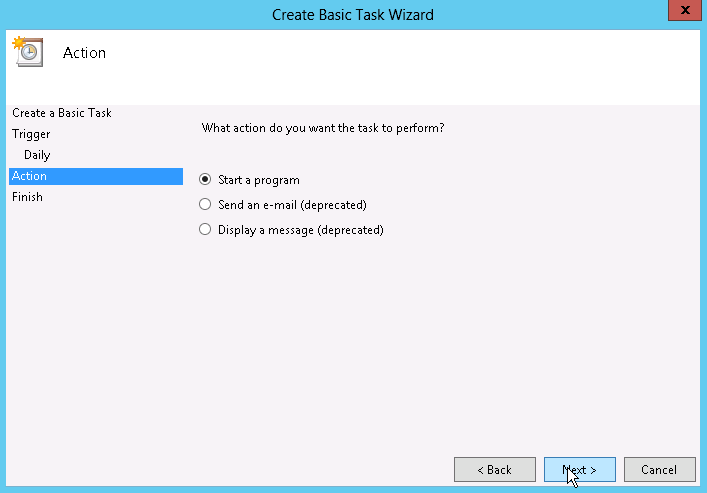Select the Start a program radio button
The height and width of the screenshot is (493, 707).
(x=205, y=180)
